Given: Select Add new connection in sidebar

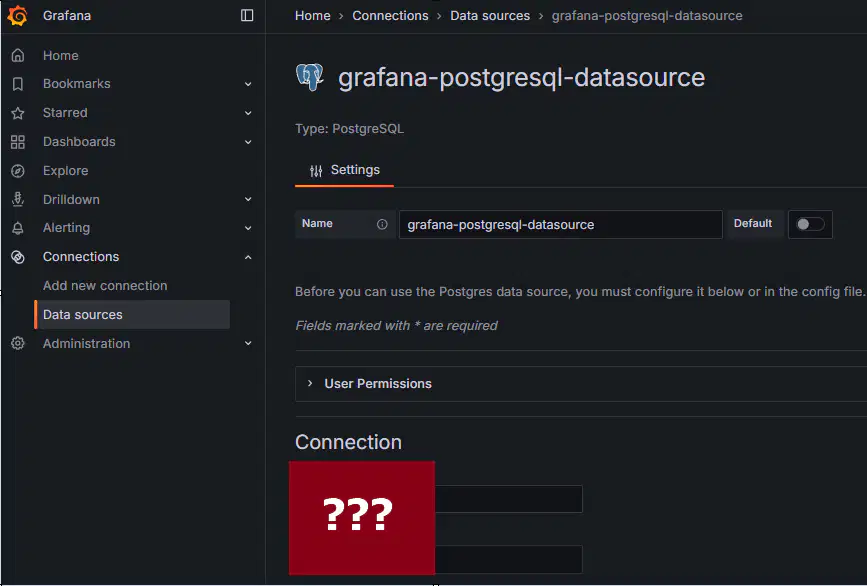Looking at the screenshot, I should coord(105,285).
